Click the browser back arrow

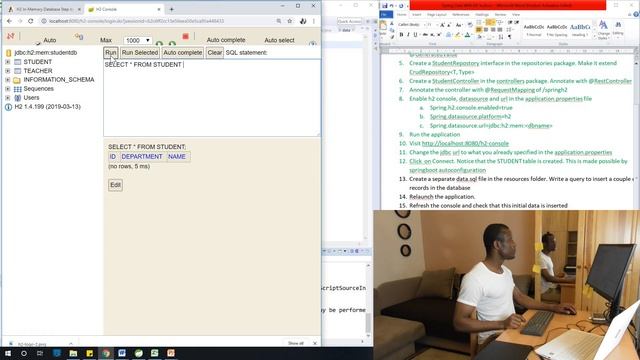click(9, 21)
